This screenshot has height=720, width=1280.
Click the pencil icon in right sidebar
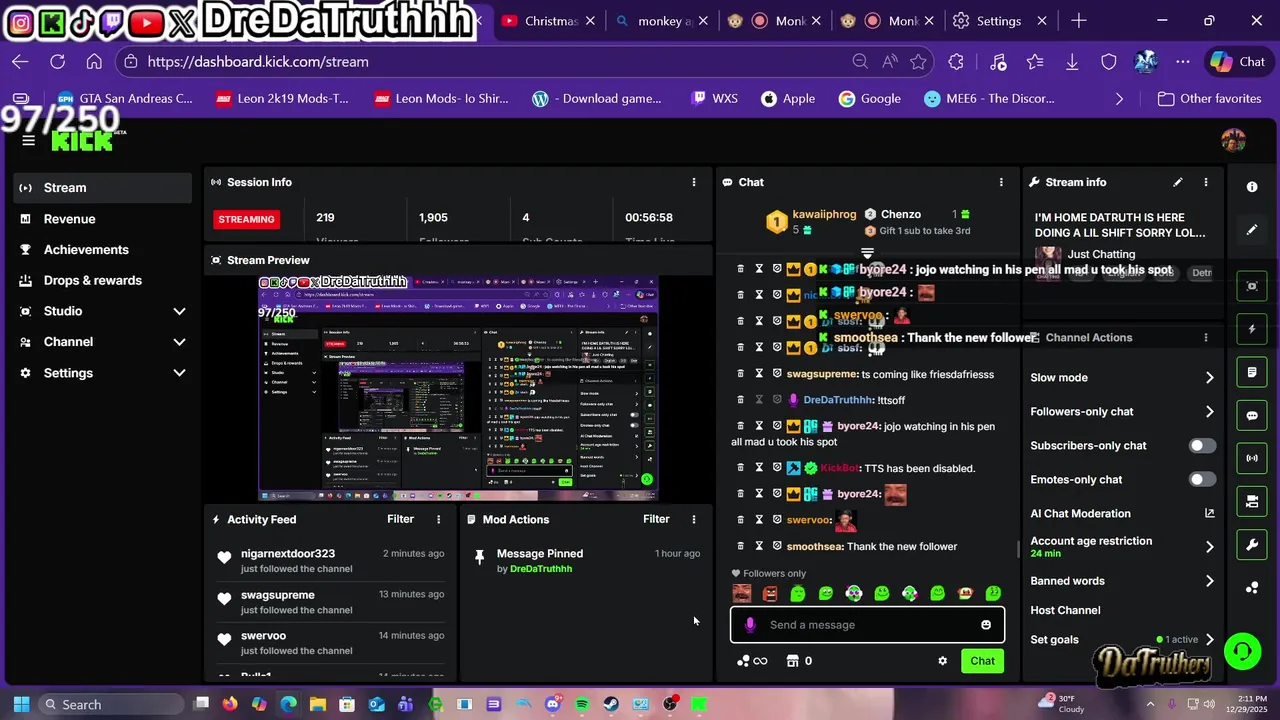[x=1252, y=230]
